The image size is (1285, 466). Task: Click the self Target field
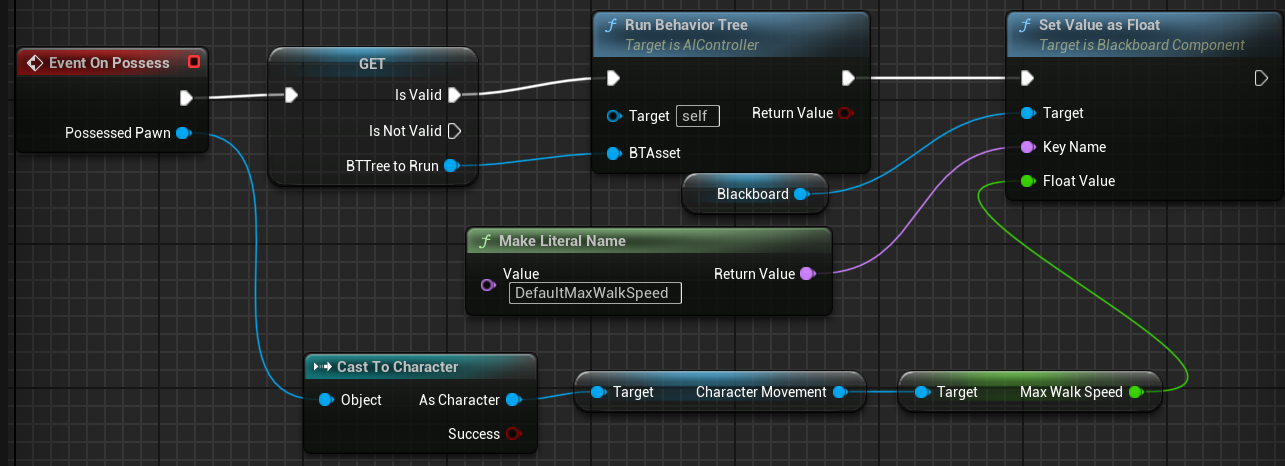(x=697, y=116)
